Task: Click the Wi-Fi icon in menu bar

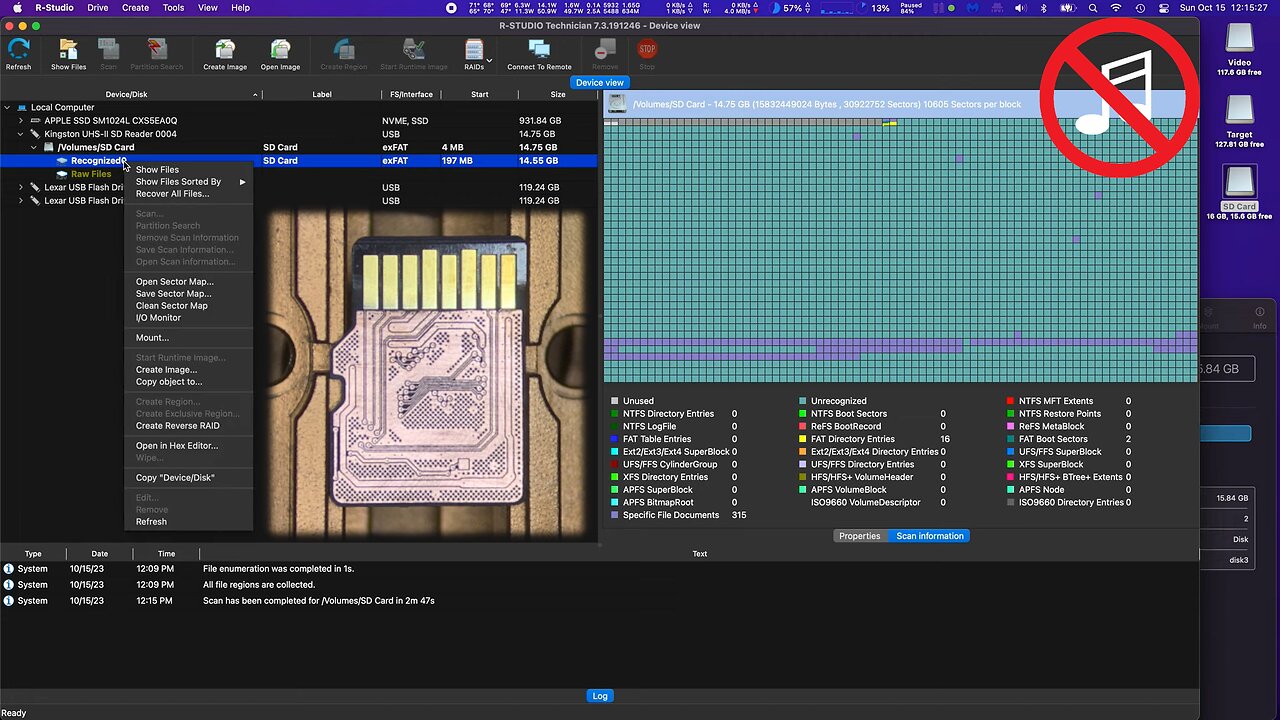Action: [1116, 7]
